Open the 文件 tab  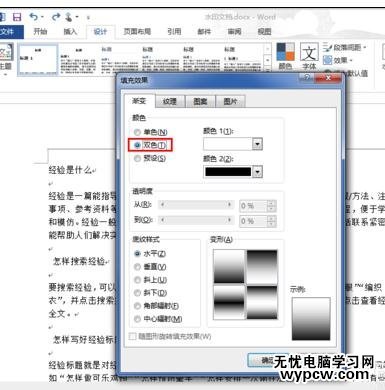click(x=11, y=32)
